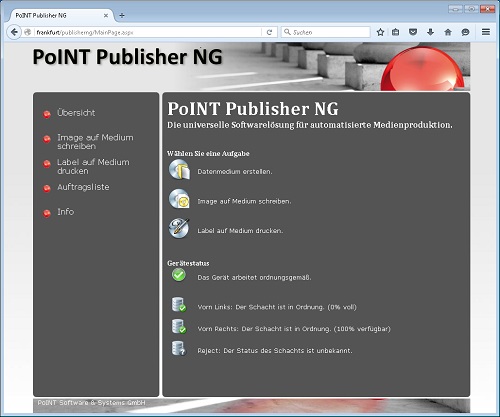Screen dimensions: 500x417
Task: Click red bullet next to Übersicht
Action: pyautogui.click(x=47, y=114)
